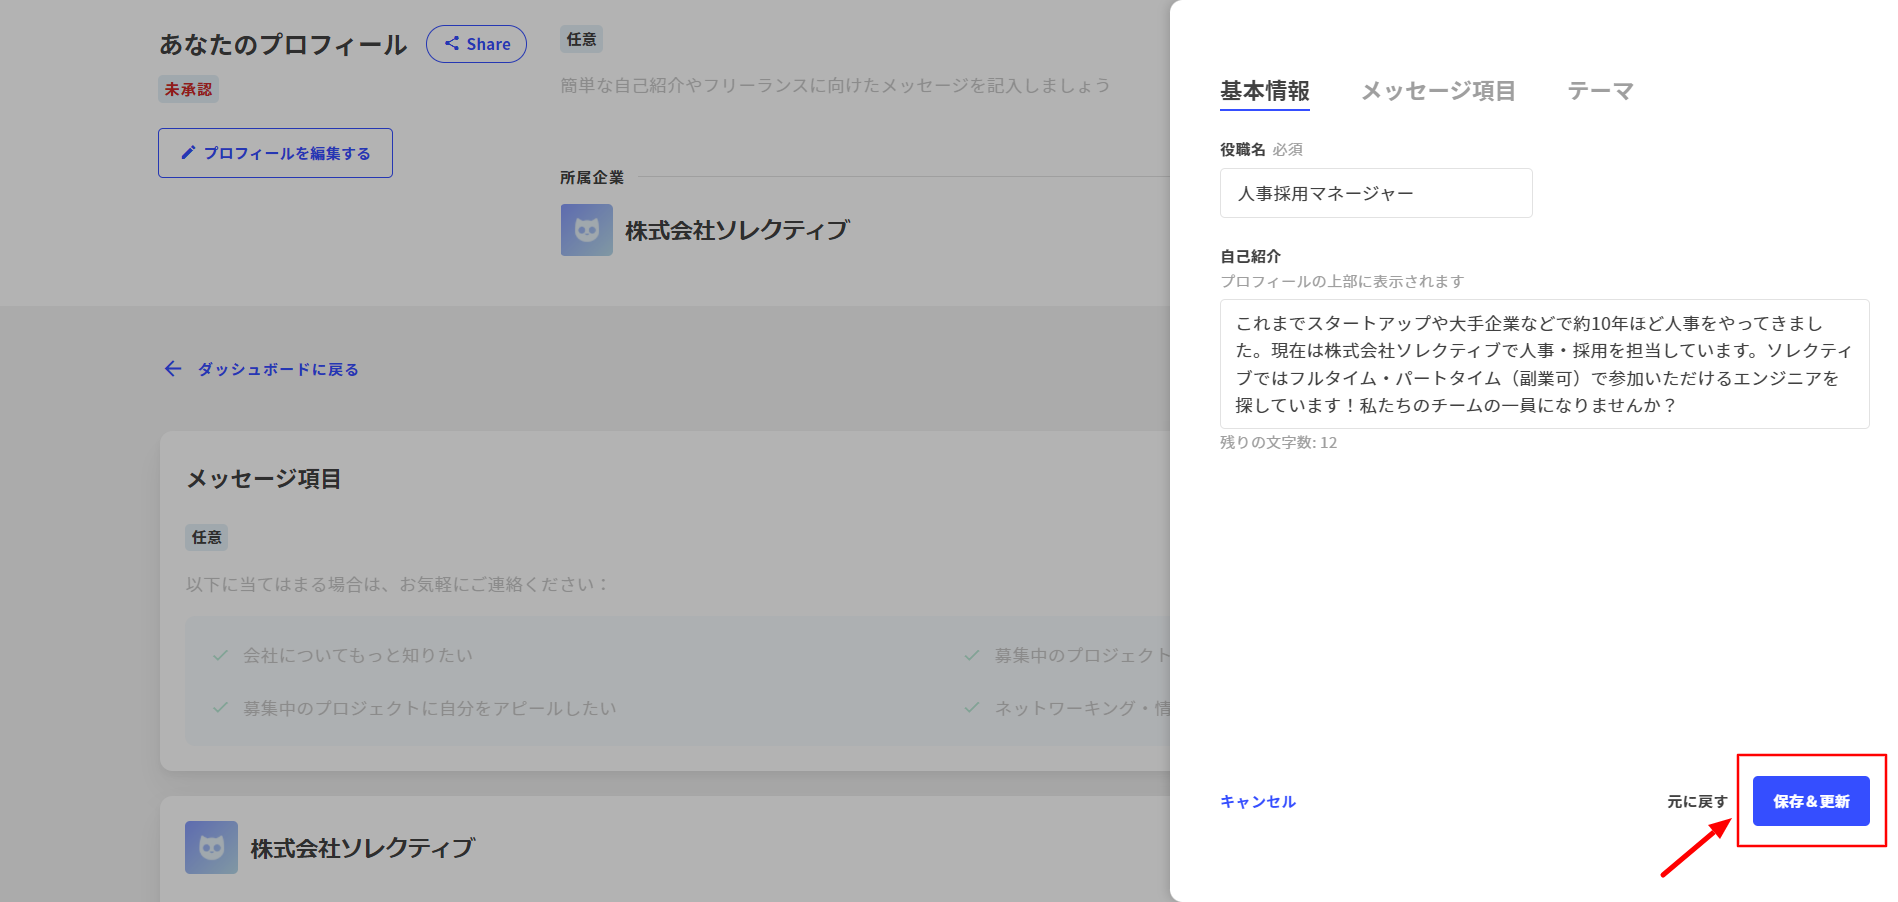Viewport: 1898px width, 902px height.
Task: Click company logo in bottom card
Action: 211,848
